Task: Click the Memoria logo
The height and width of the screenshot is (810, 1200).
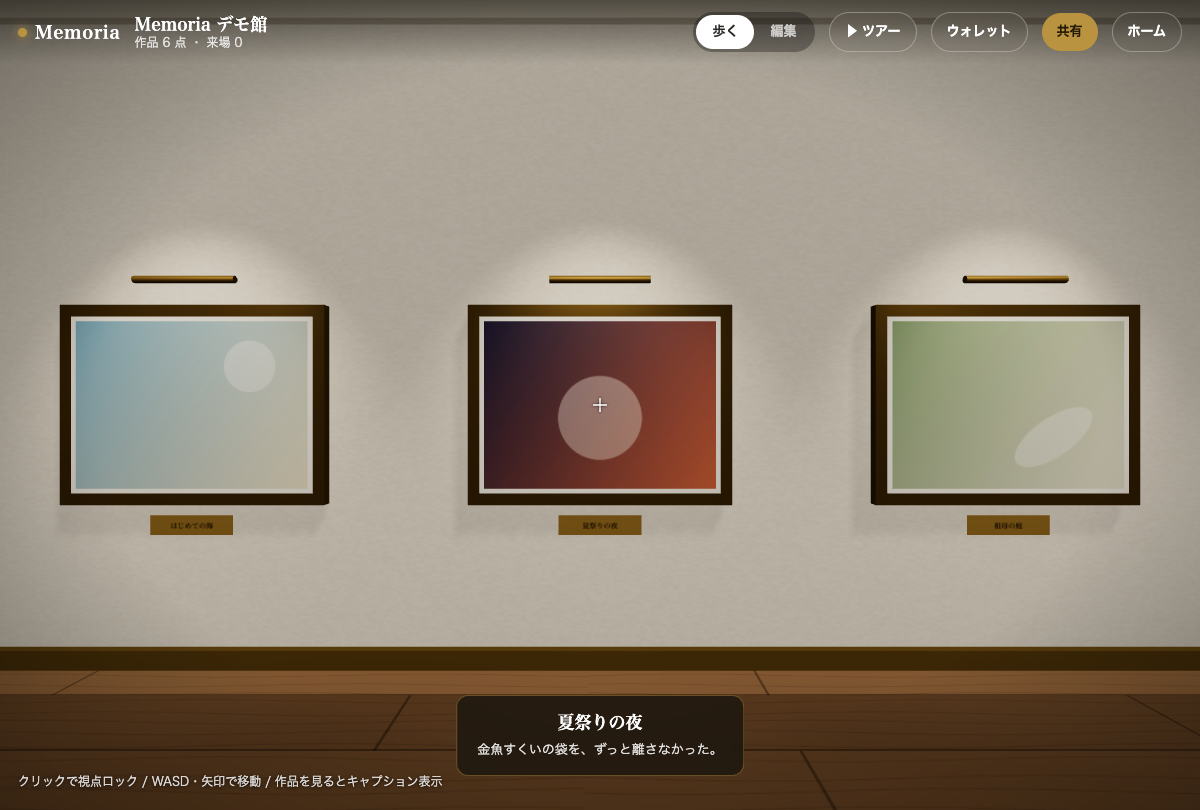Action: tap(77, 32)
